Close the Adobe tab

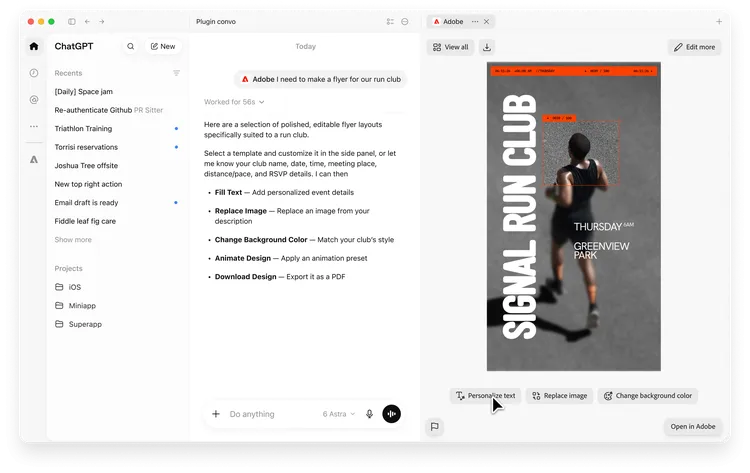click(x=486, y=22)
